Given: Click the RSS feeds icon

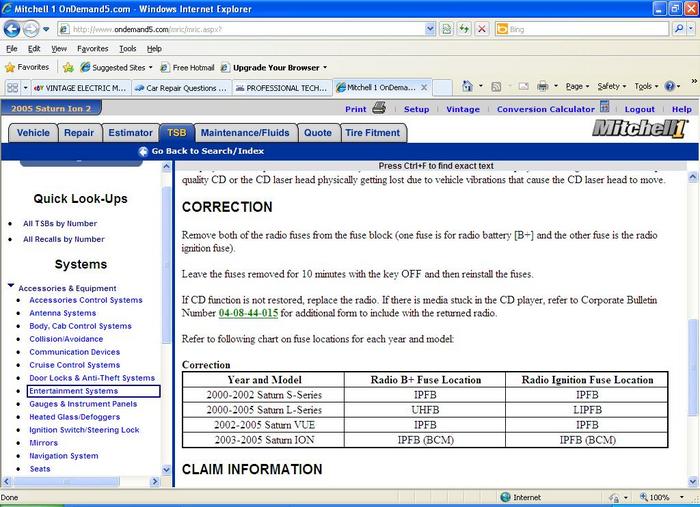Looking at the screenshot, I should click(x=496, y=87).
